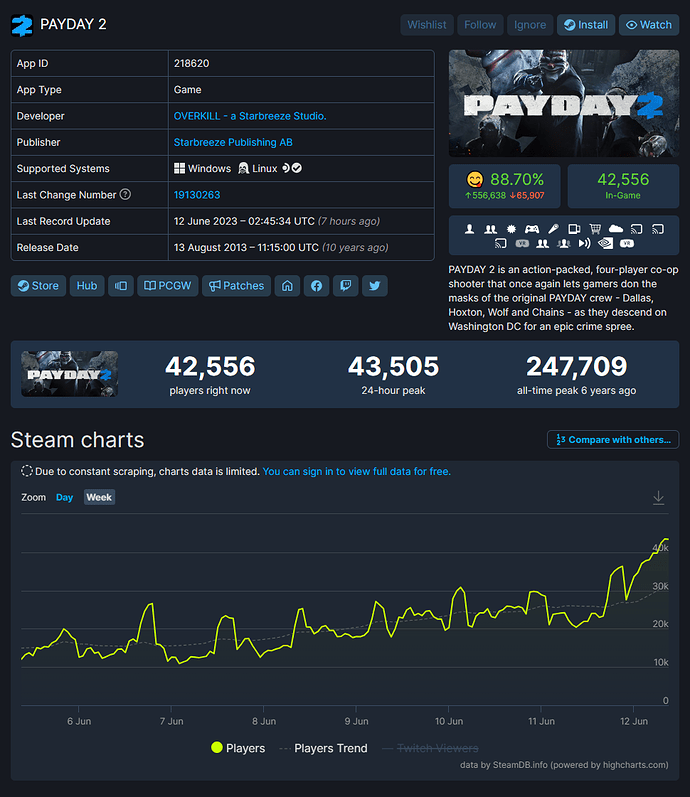
Task: Set chart zoom to Week
Action: (x=99, y=497)
